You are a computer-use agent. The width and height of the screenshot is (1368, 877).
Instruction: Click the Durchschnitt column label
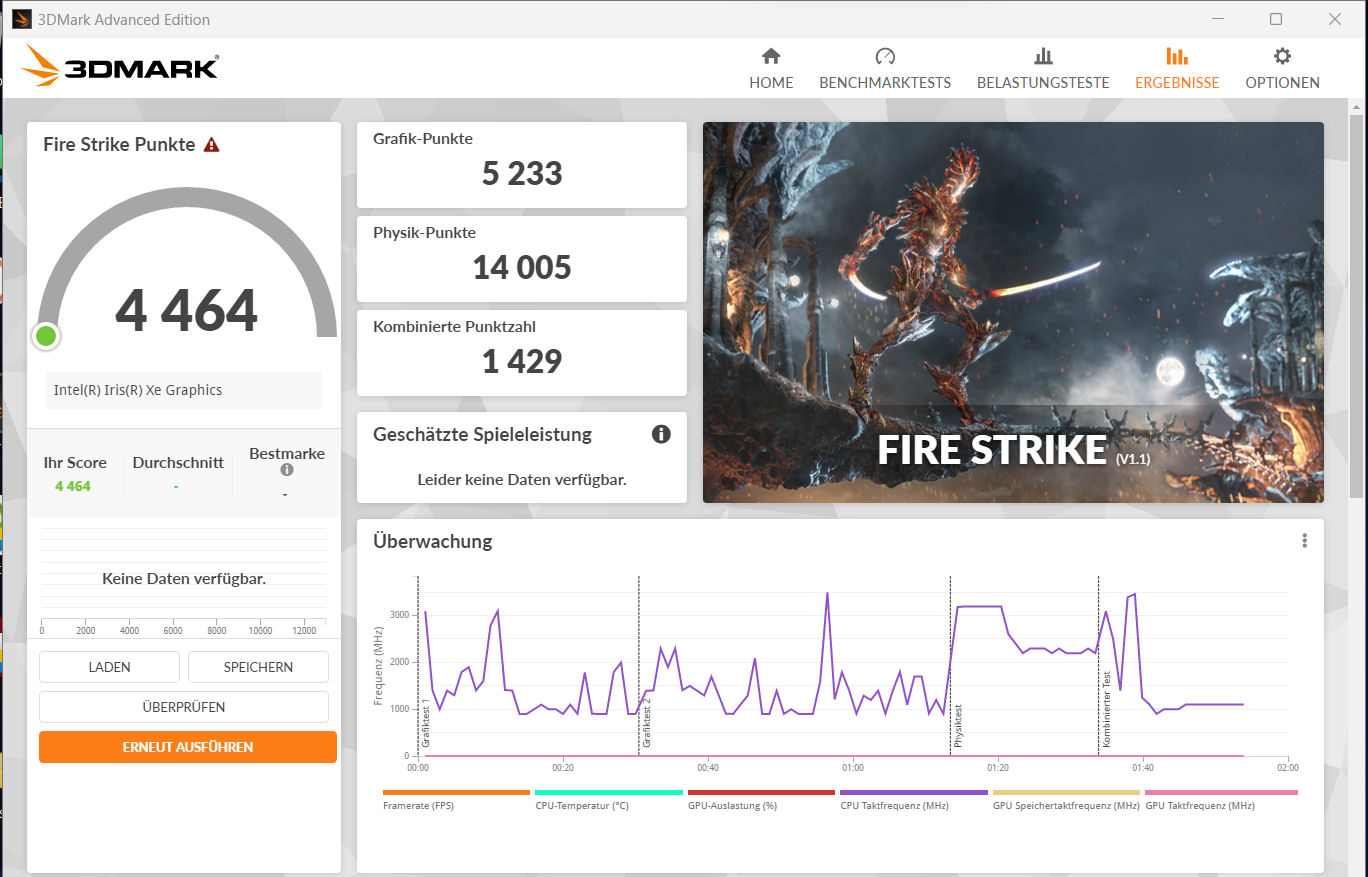(x=178, y=463)
